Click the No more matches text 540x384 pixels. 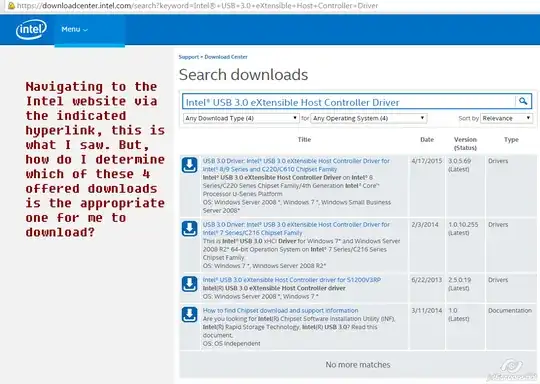(358, 364)
